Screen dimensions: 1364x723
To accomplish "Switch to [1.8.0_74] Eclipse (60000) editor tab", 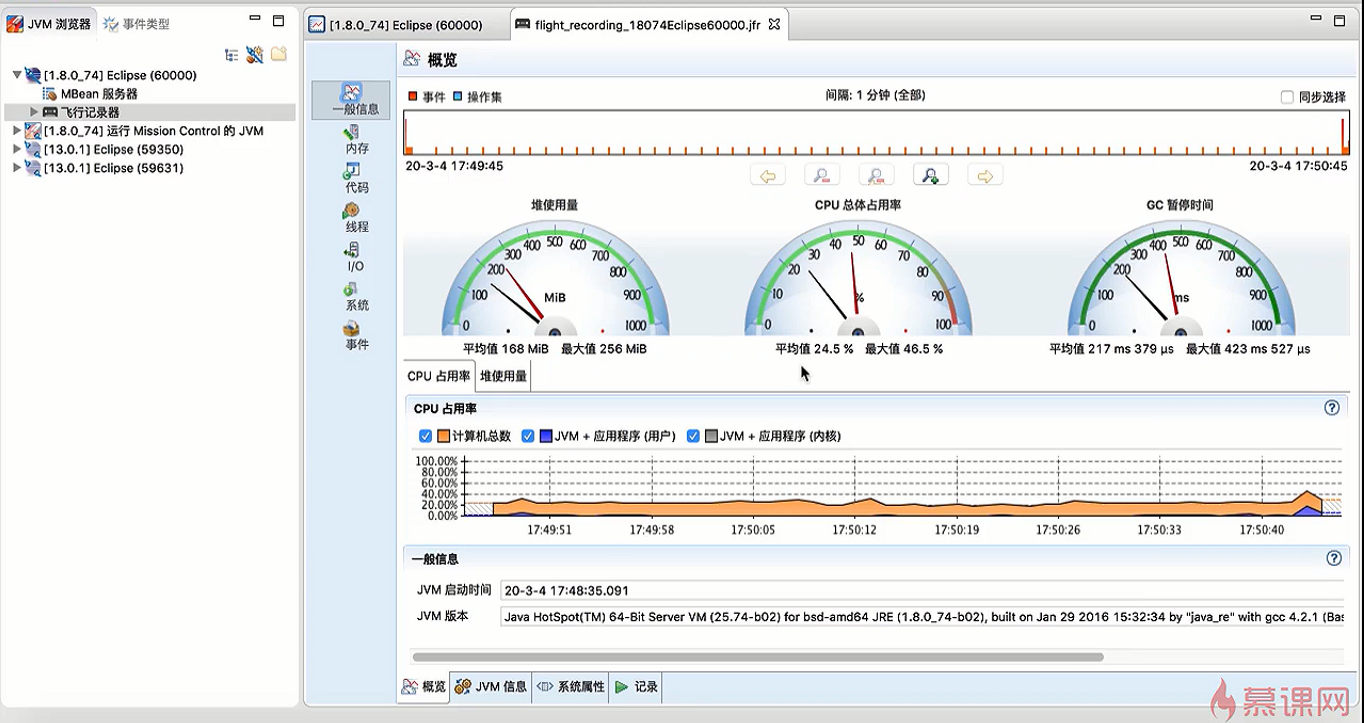I will pos(396,24).
